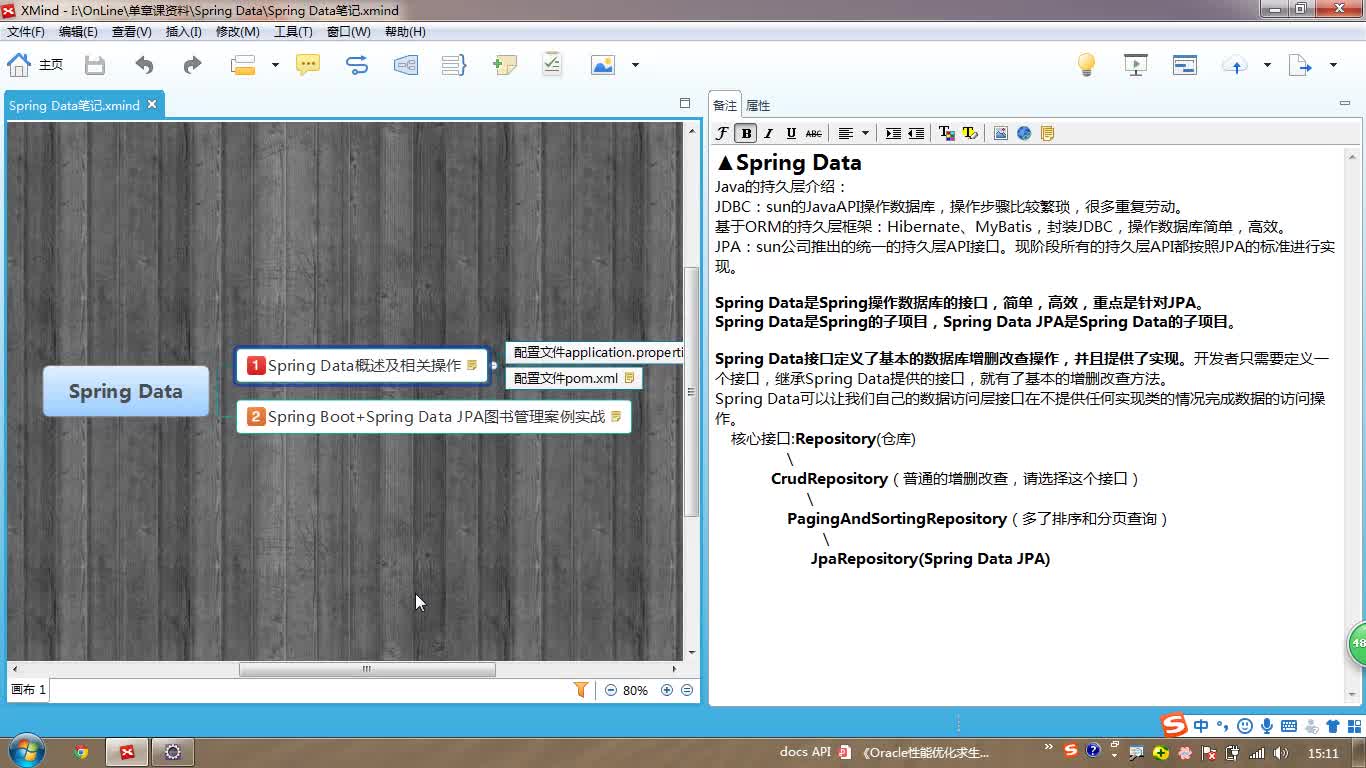Open the image insert dropdown arrow
Image resolution: width=1366 pixels, height=768 pixels.
pos(635,65)
